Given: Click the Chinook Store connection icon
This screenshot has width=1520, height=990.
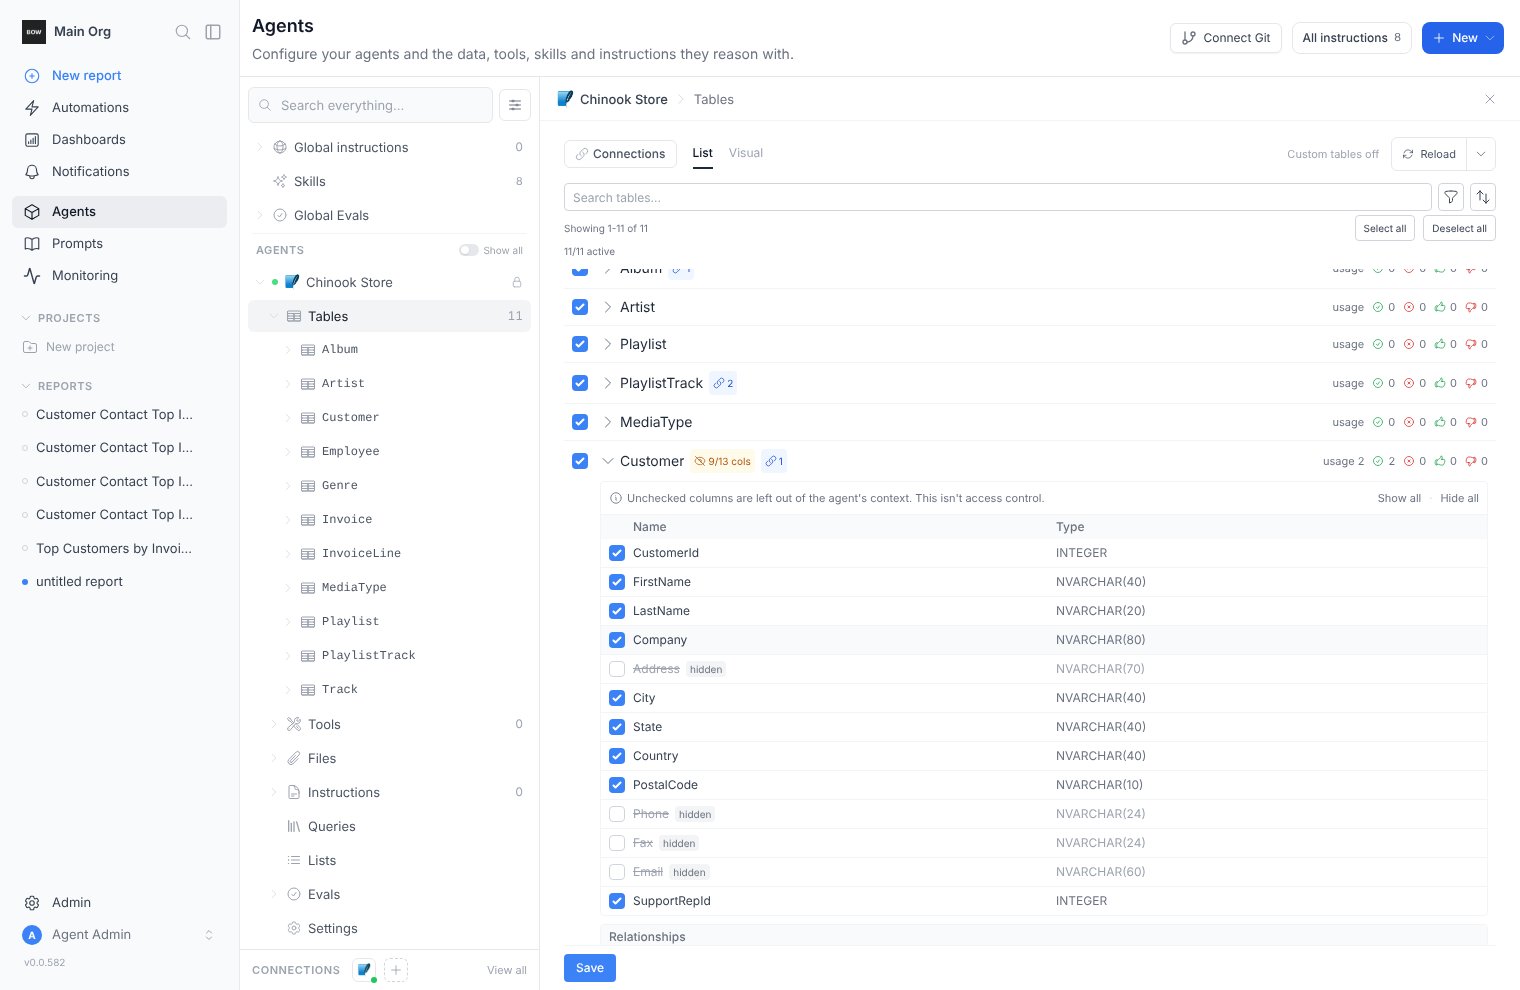Looking at the screenshot, I should coord(364,969).
